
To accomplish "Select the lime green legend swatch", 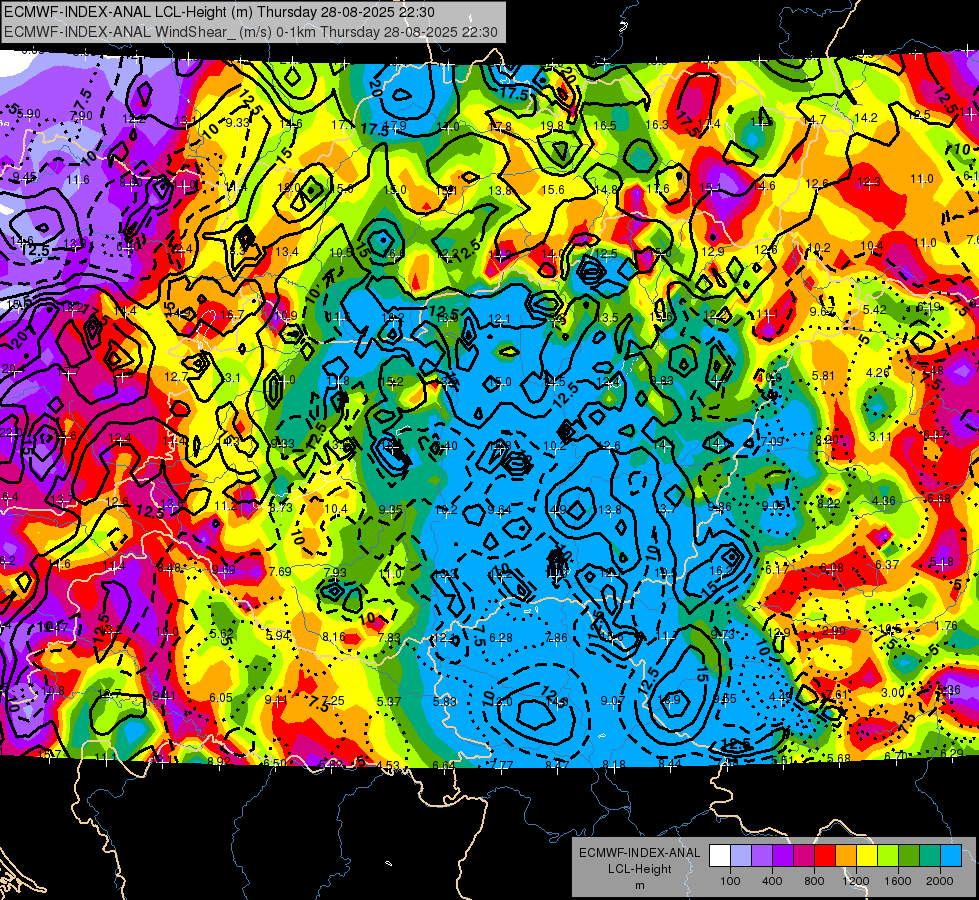I will pos(888,856).
